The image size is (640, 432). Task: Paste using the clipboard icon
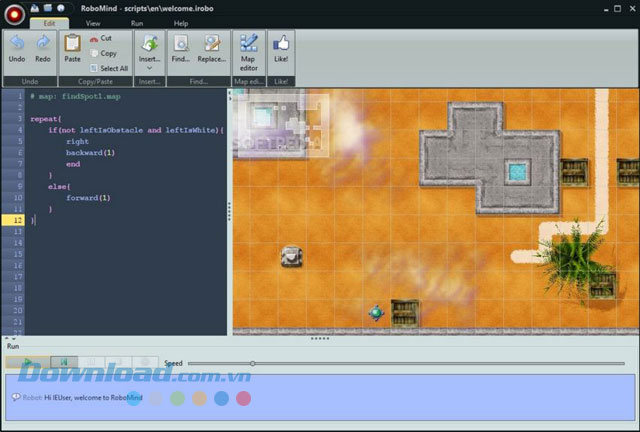pyautogui.click(x=72, y=44)
